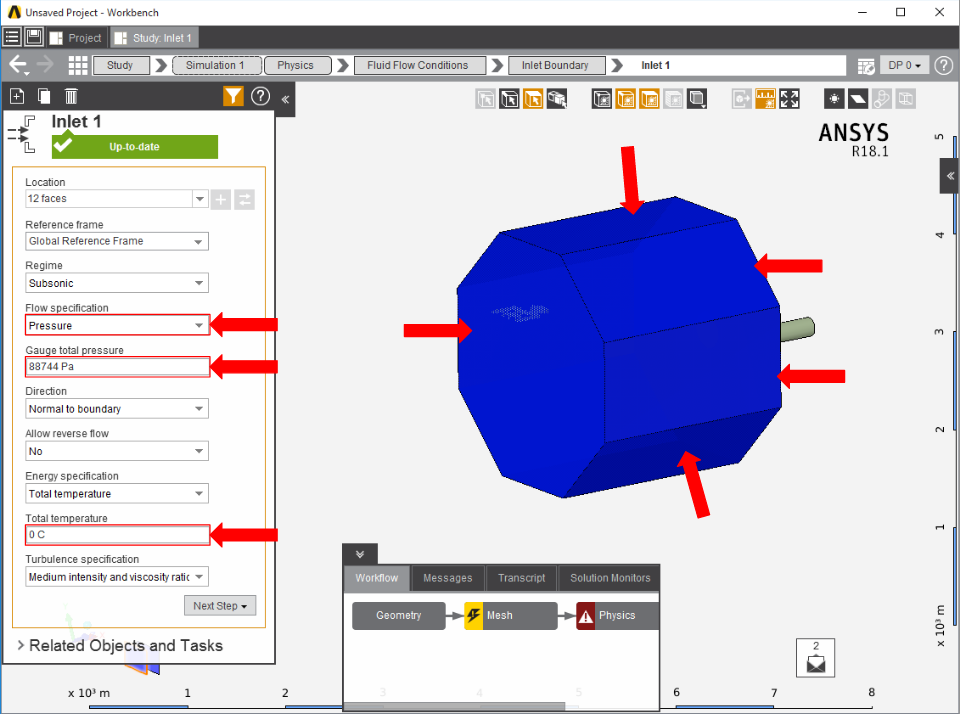Screen dimensions: 960x714
Task: Click the Next Step button
Action: [x=220, y=606]
